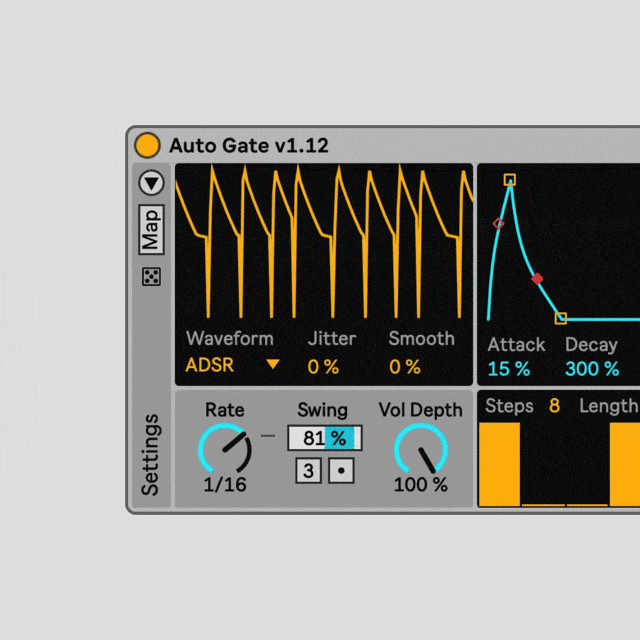Screen dimensions: 640x640
Task: Click the Rate knob
Action: point(225,448)
